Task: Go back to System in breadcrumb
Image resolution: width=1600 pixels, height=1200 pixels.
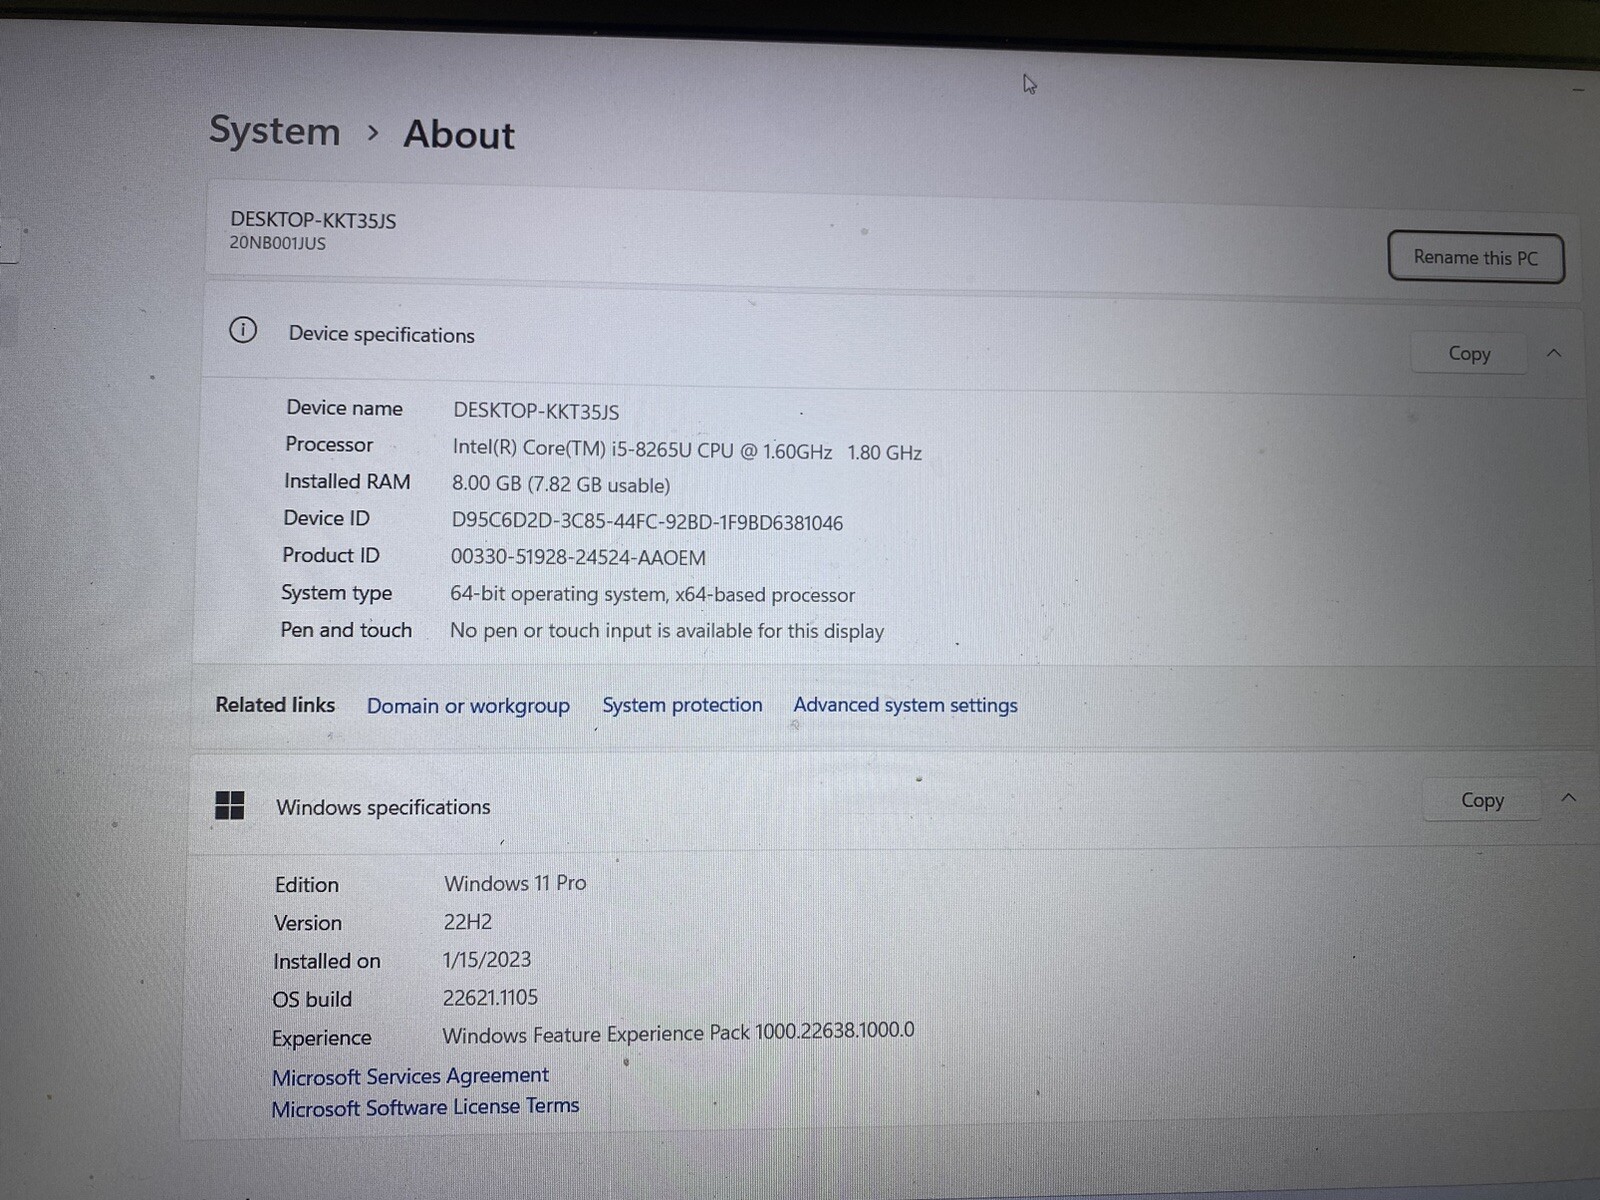Action: point(274,131)
